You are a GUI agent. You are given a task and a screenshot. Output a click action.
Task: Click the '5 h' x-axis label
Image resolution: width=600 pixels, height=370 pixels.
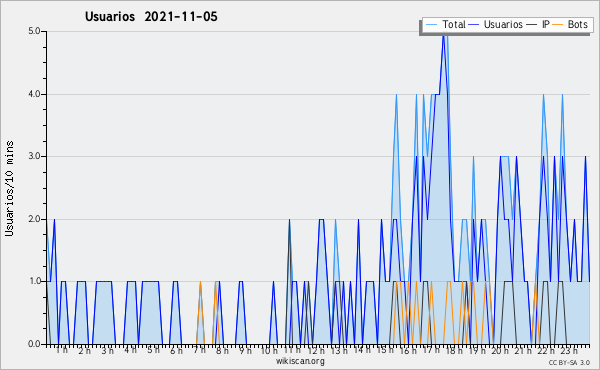tap(153, 350)
